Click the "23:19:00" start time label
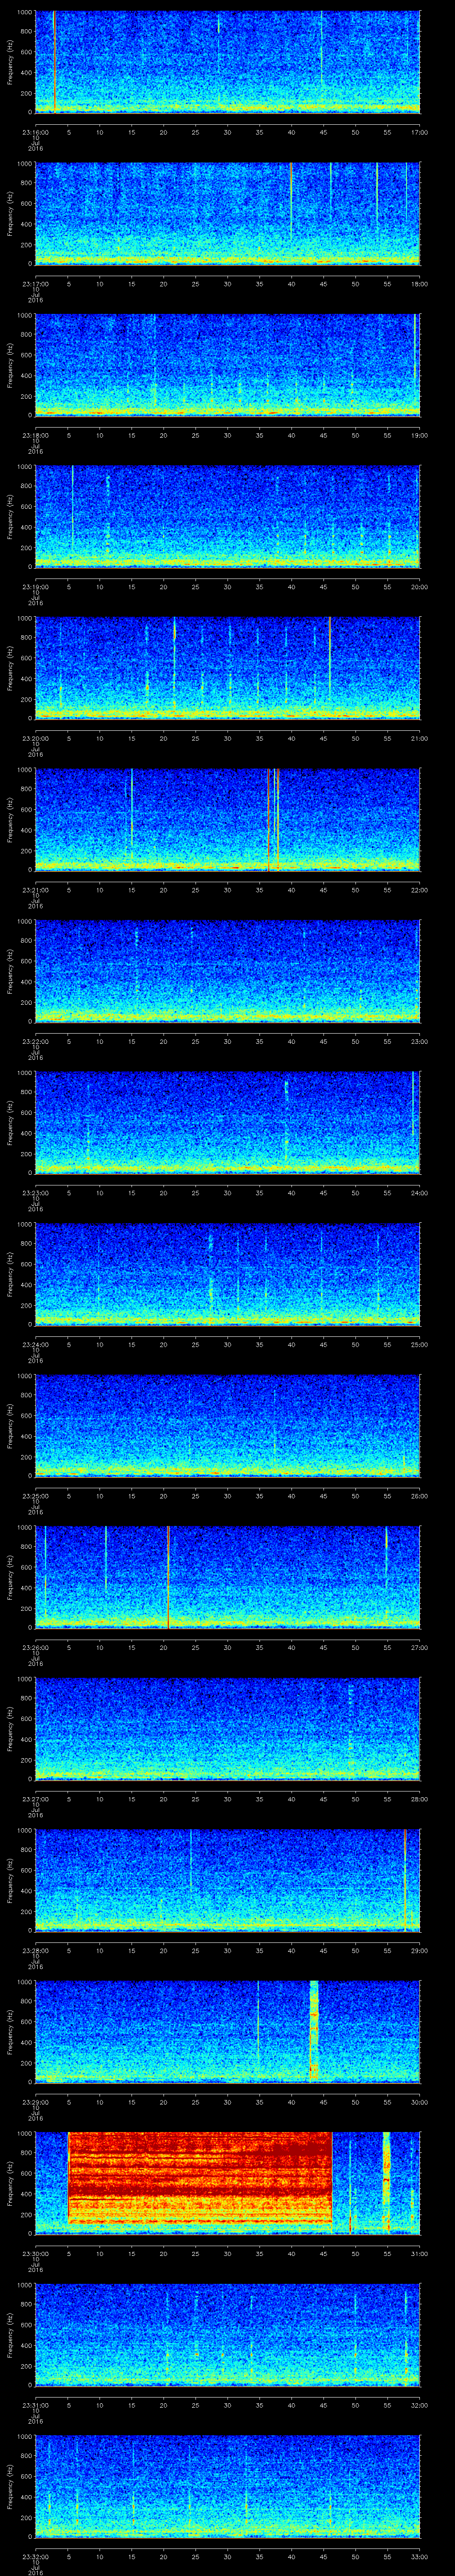Viewport: 455px width, 2576px height. point(35,587)
